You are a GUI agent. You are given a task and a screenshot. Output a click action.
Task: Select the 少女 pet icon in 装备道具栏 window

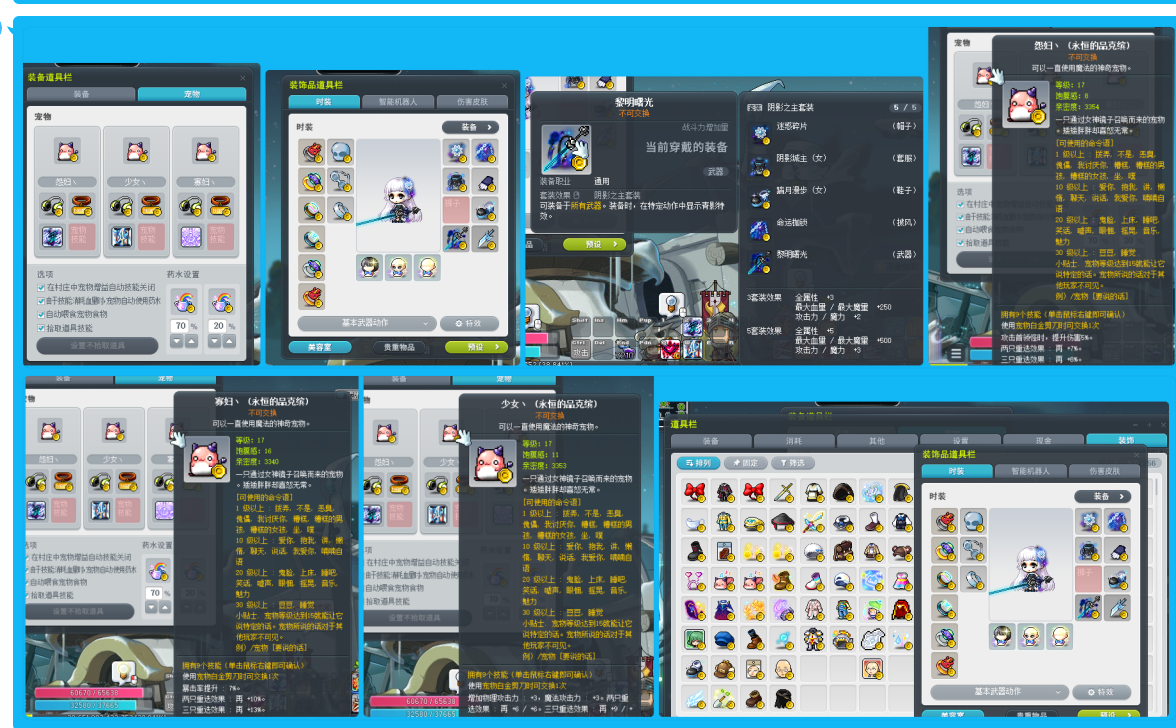pos(136,151)
